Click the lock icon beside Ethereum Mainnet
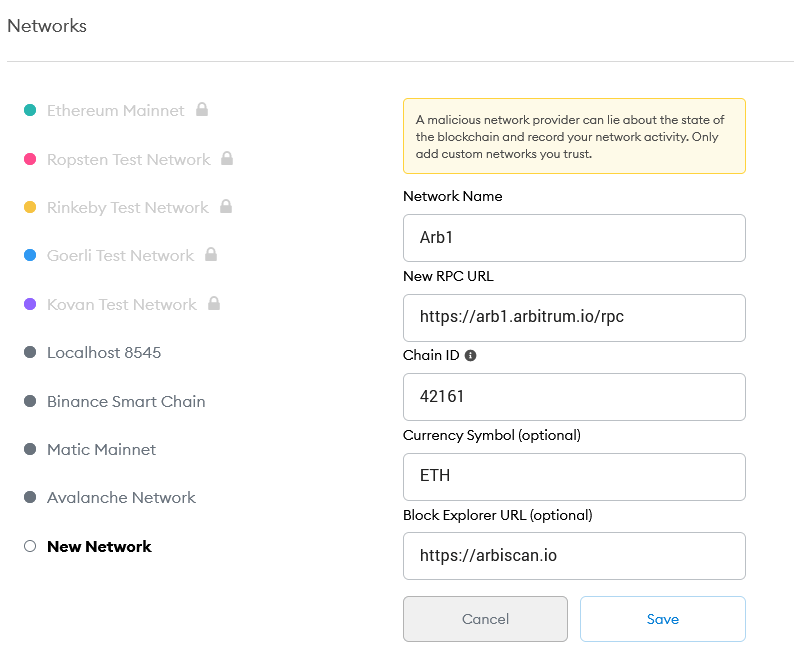The height and width of the screenshot is (662, 794). point(202,110)
